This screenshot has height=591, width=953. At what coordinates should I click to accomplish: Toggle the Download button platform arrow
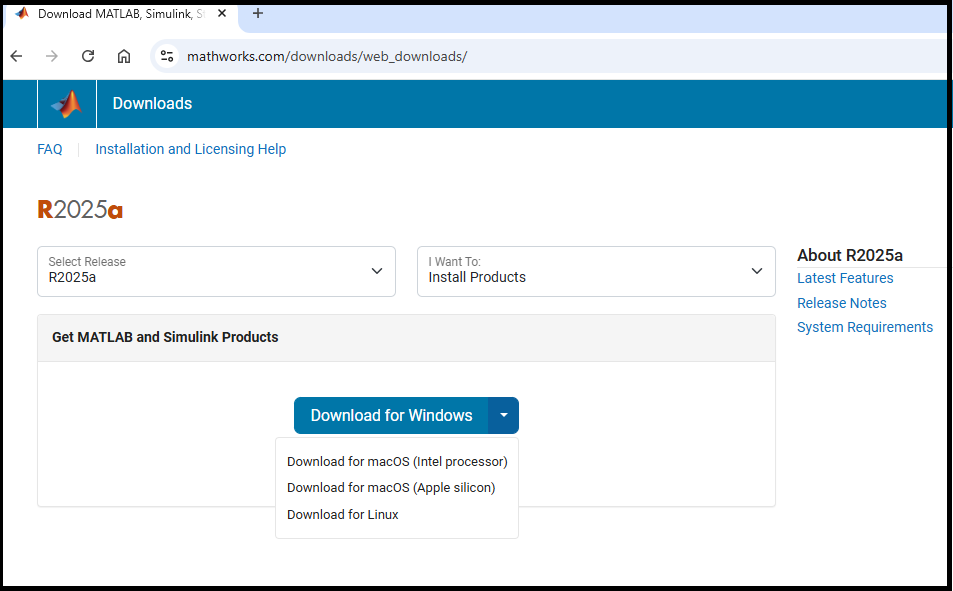[503, 415]
